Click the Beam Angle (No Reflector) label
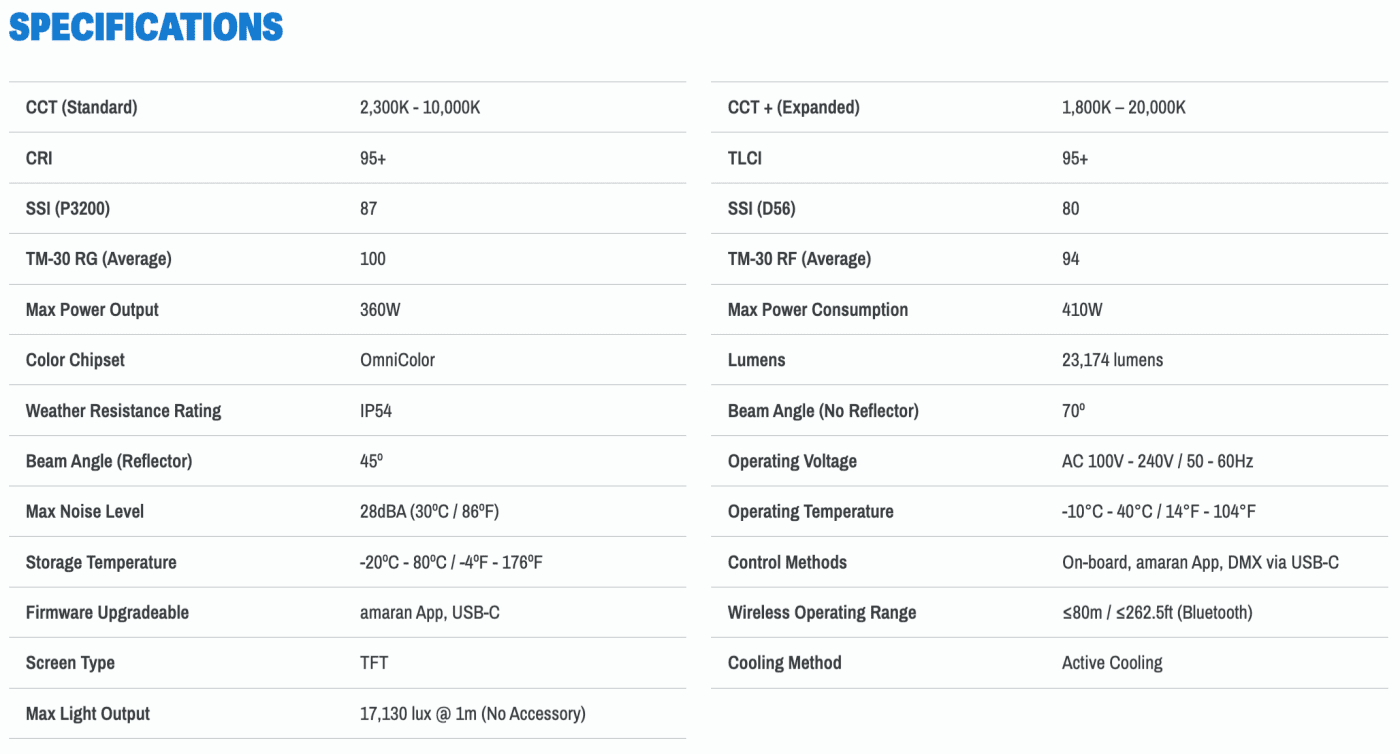Viewport: 1400px width, 754px height. pos(822,411)
